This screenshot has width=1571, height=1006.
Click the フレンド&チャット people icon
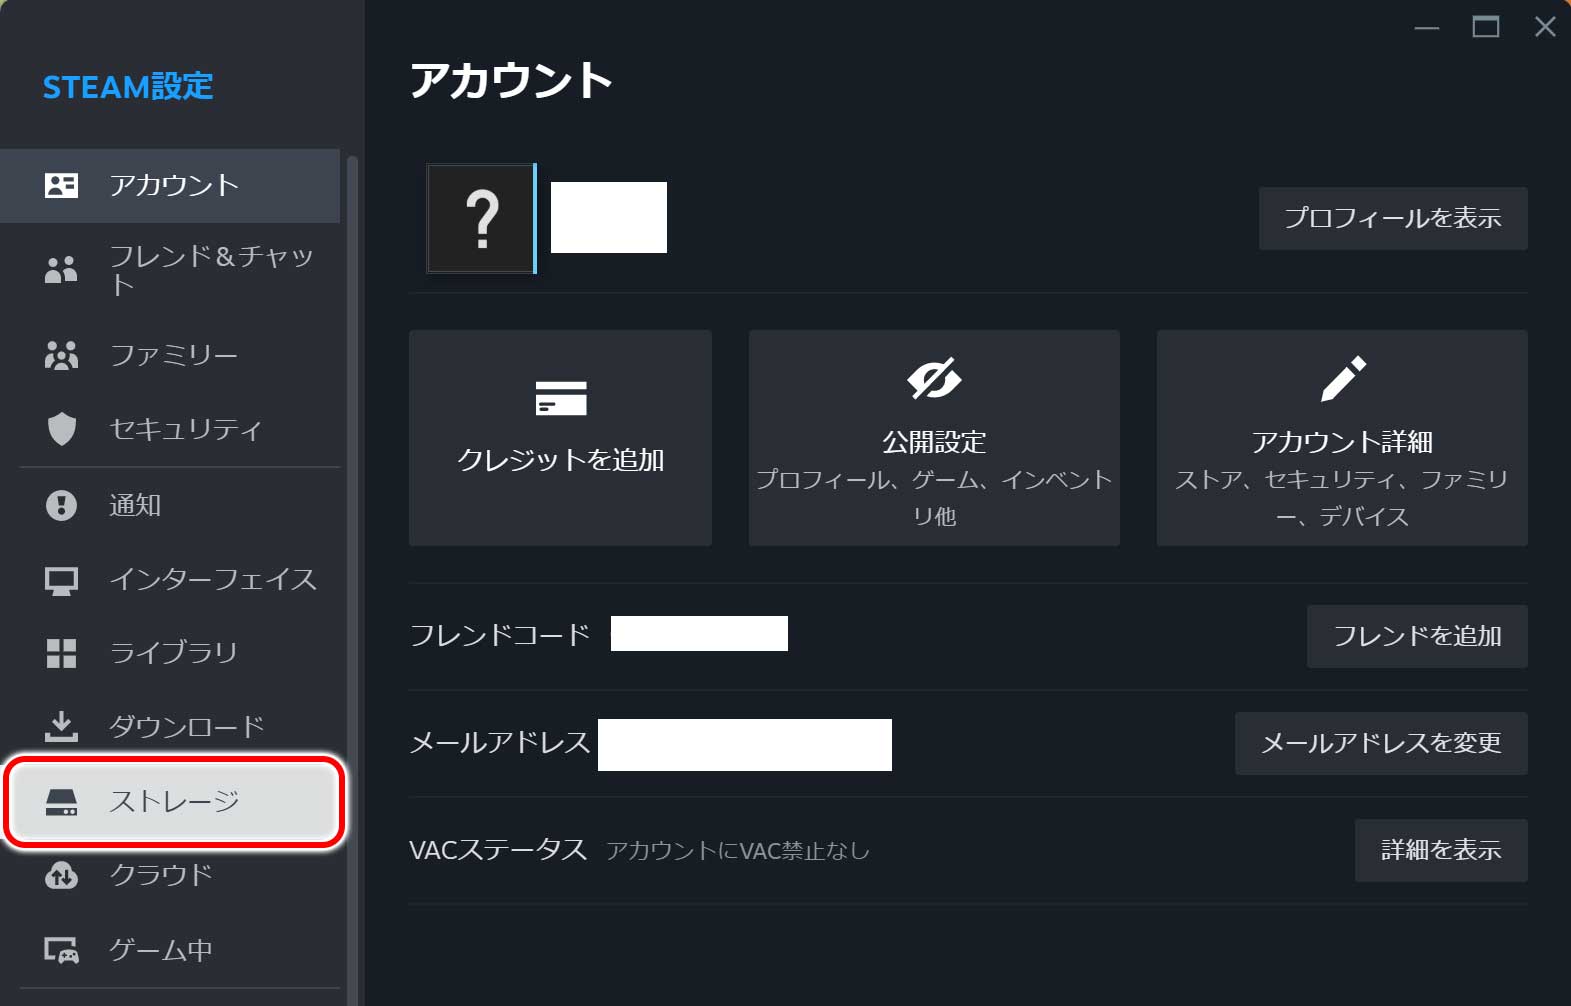61,270
